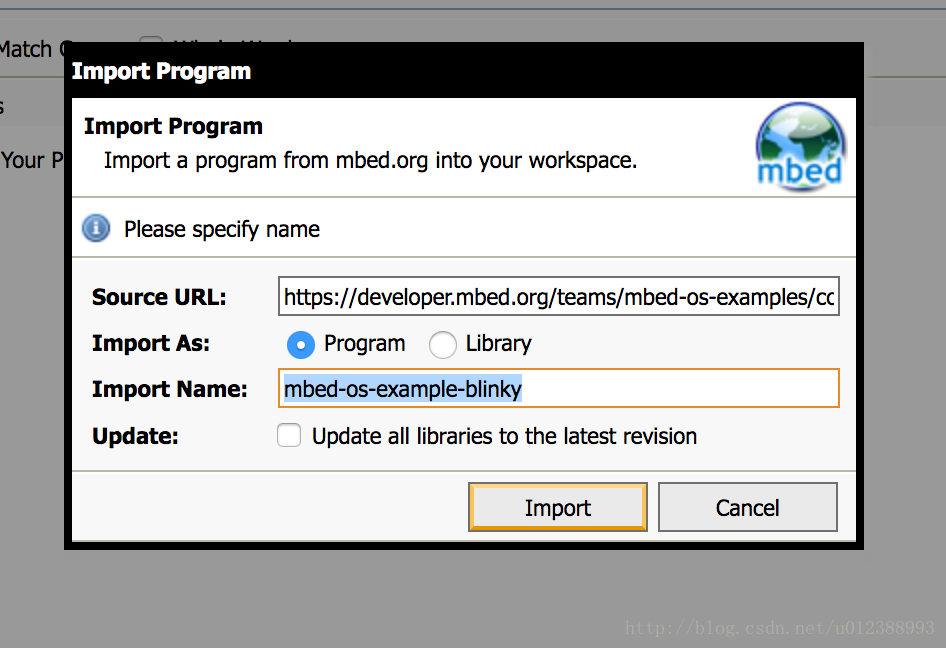
Task: Focus the Source URL field
Action: [x=559, y=296]
